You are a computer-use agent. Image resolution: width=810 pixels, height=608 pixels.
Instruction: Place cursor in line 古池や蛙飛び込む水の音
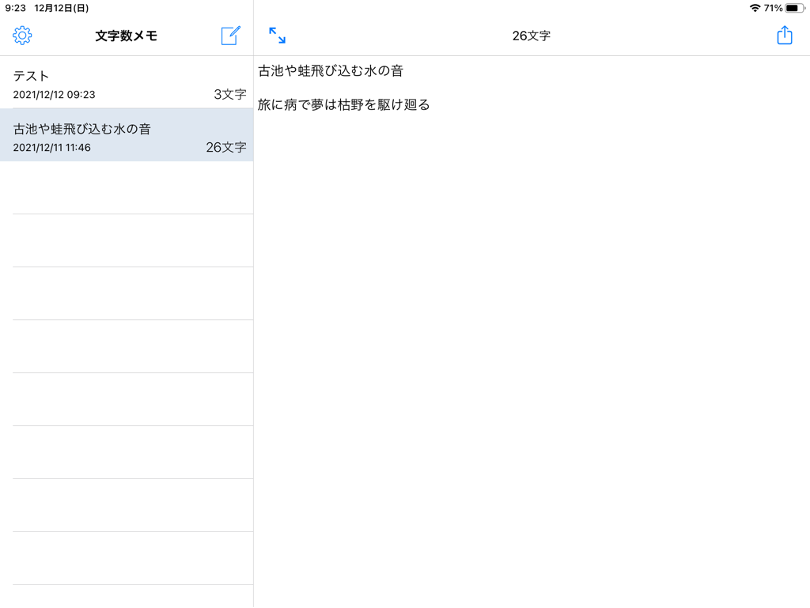tap(331, 71)
